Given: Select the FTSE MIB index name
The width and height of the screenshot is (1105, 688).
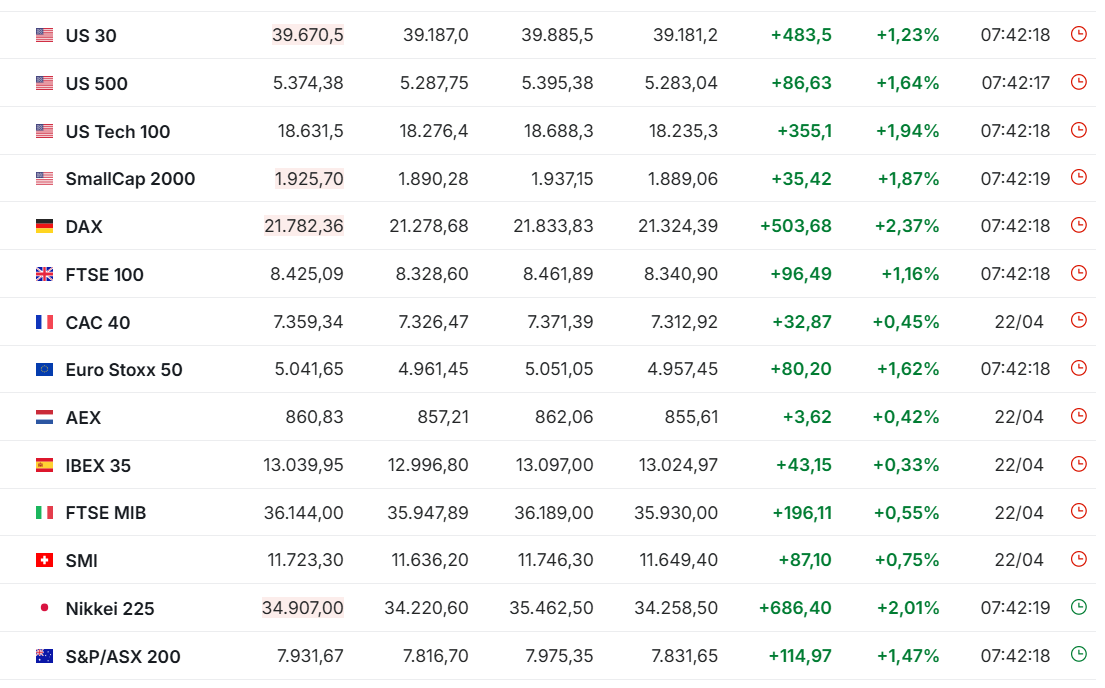Looking at the screenshot, I should coord(106,513).
